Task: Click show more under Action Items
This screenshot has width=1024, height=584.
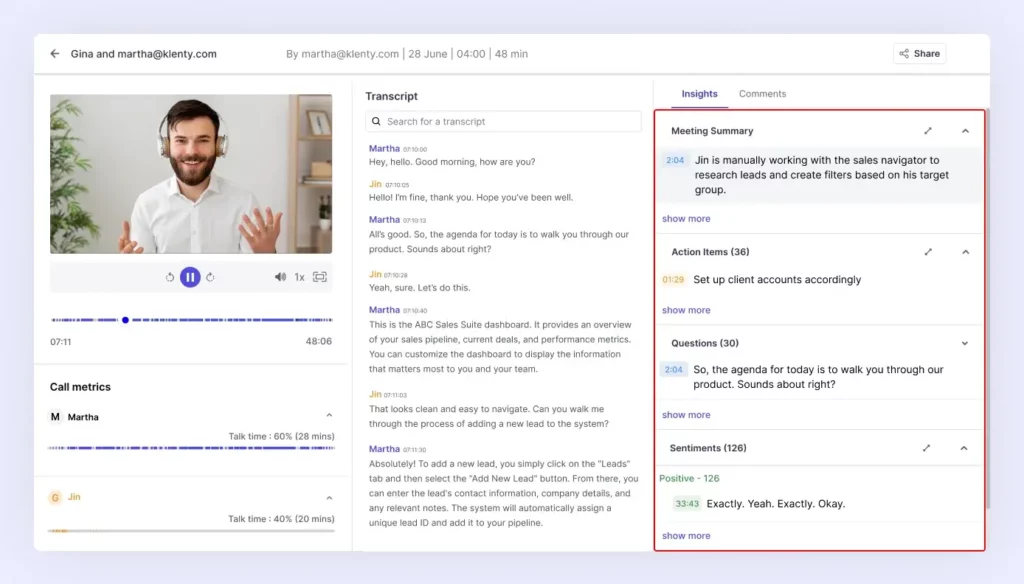Action: 686,310
